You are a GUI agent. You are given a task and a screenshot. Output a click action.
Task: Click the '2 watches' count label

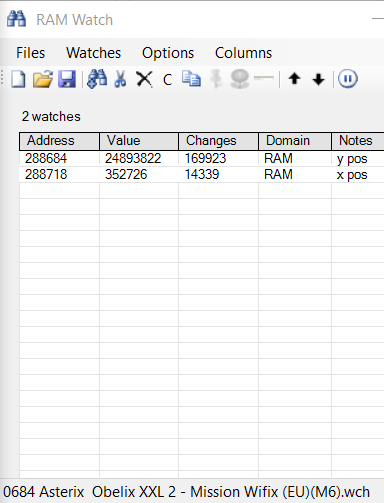click(51, 117)
